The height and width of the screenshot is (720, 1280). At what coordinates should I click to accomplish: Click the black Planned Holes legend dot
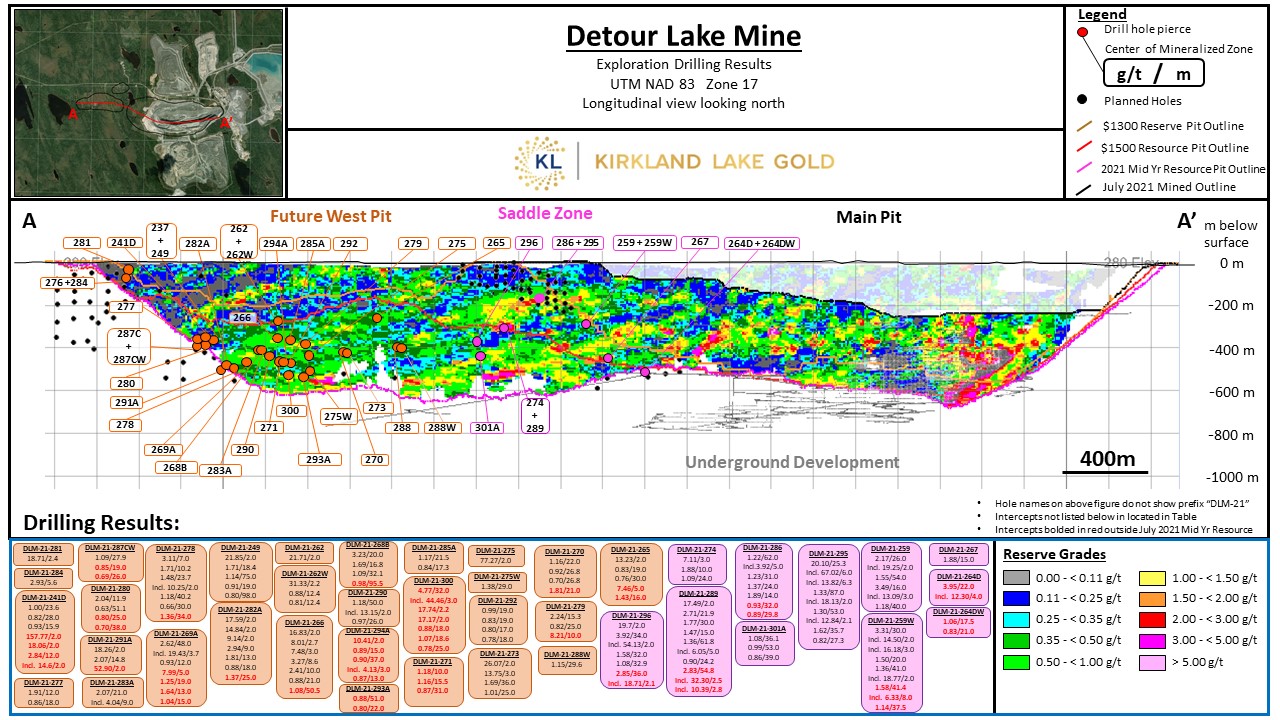coord(1083,101)
